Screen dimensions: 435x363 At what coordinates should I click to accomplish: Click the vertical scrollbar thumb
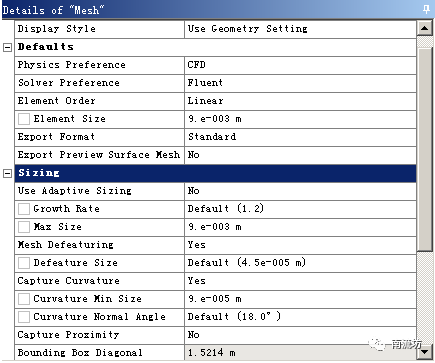[x=425, y=149]
